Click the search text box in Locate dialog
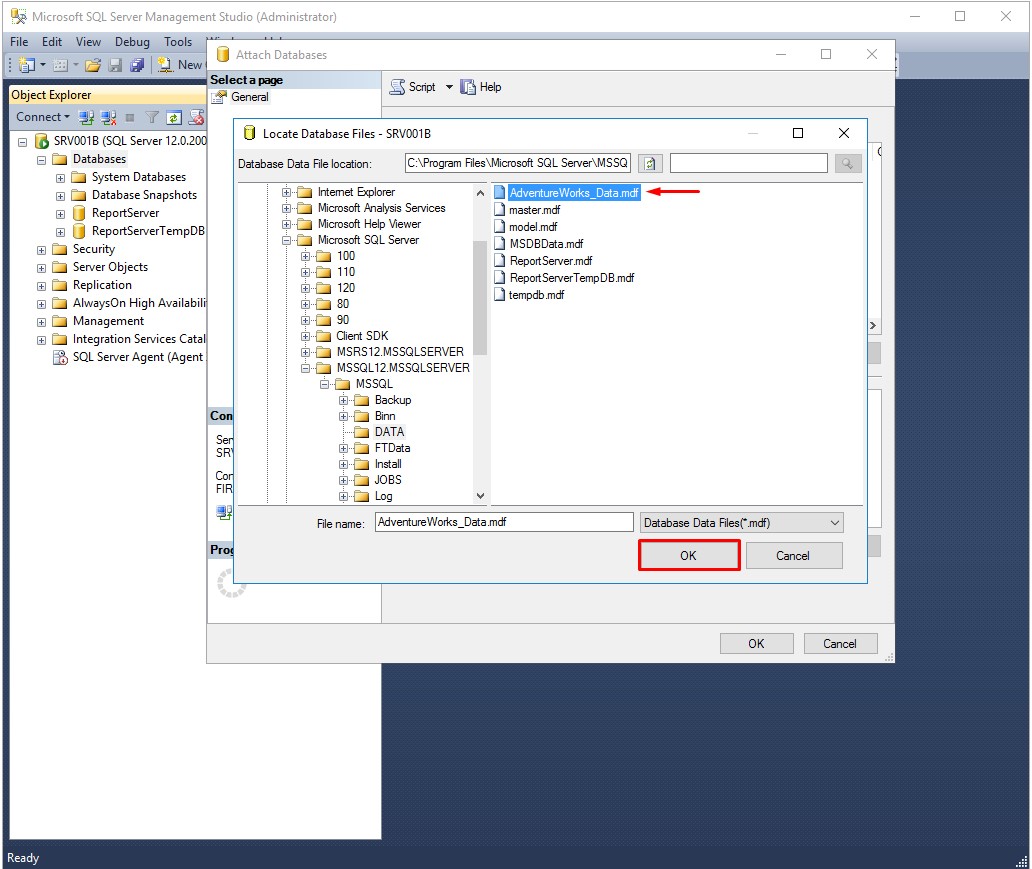The width and height of the screenshot is (1032, 869). 748,163
